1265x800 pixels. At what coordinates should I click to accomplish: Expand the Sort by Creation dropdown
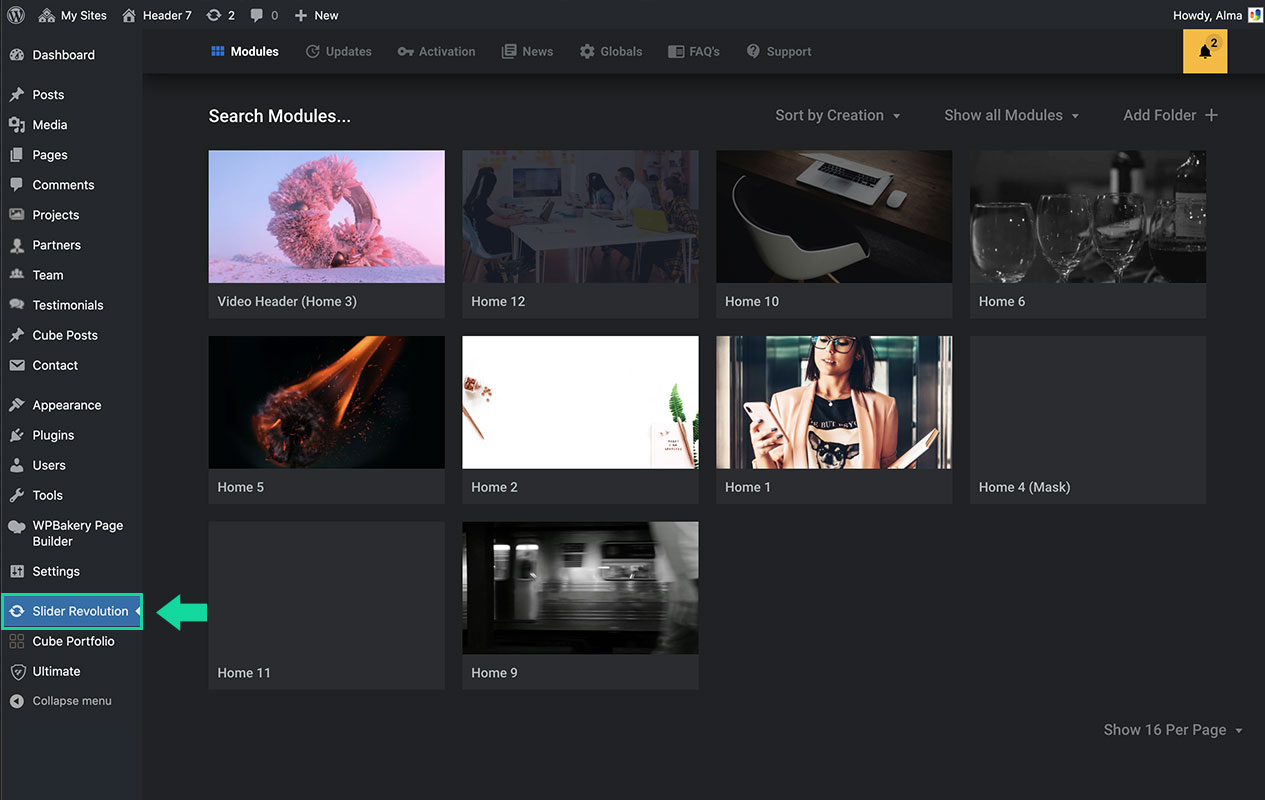[x=838, y=115]
